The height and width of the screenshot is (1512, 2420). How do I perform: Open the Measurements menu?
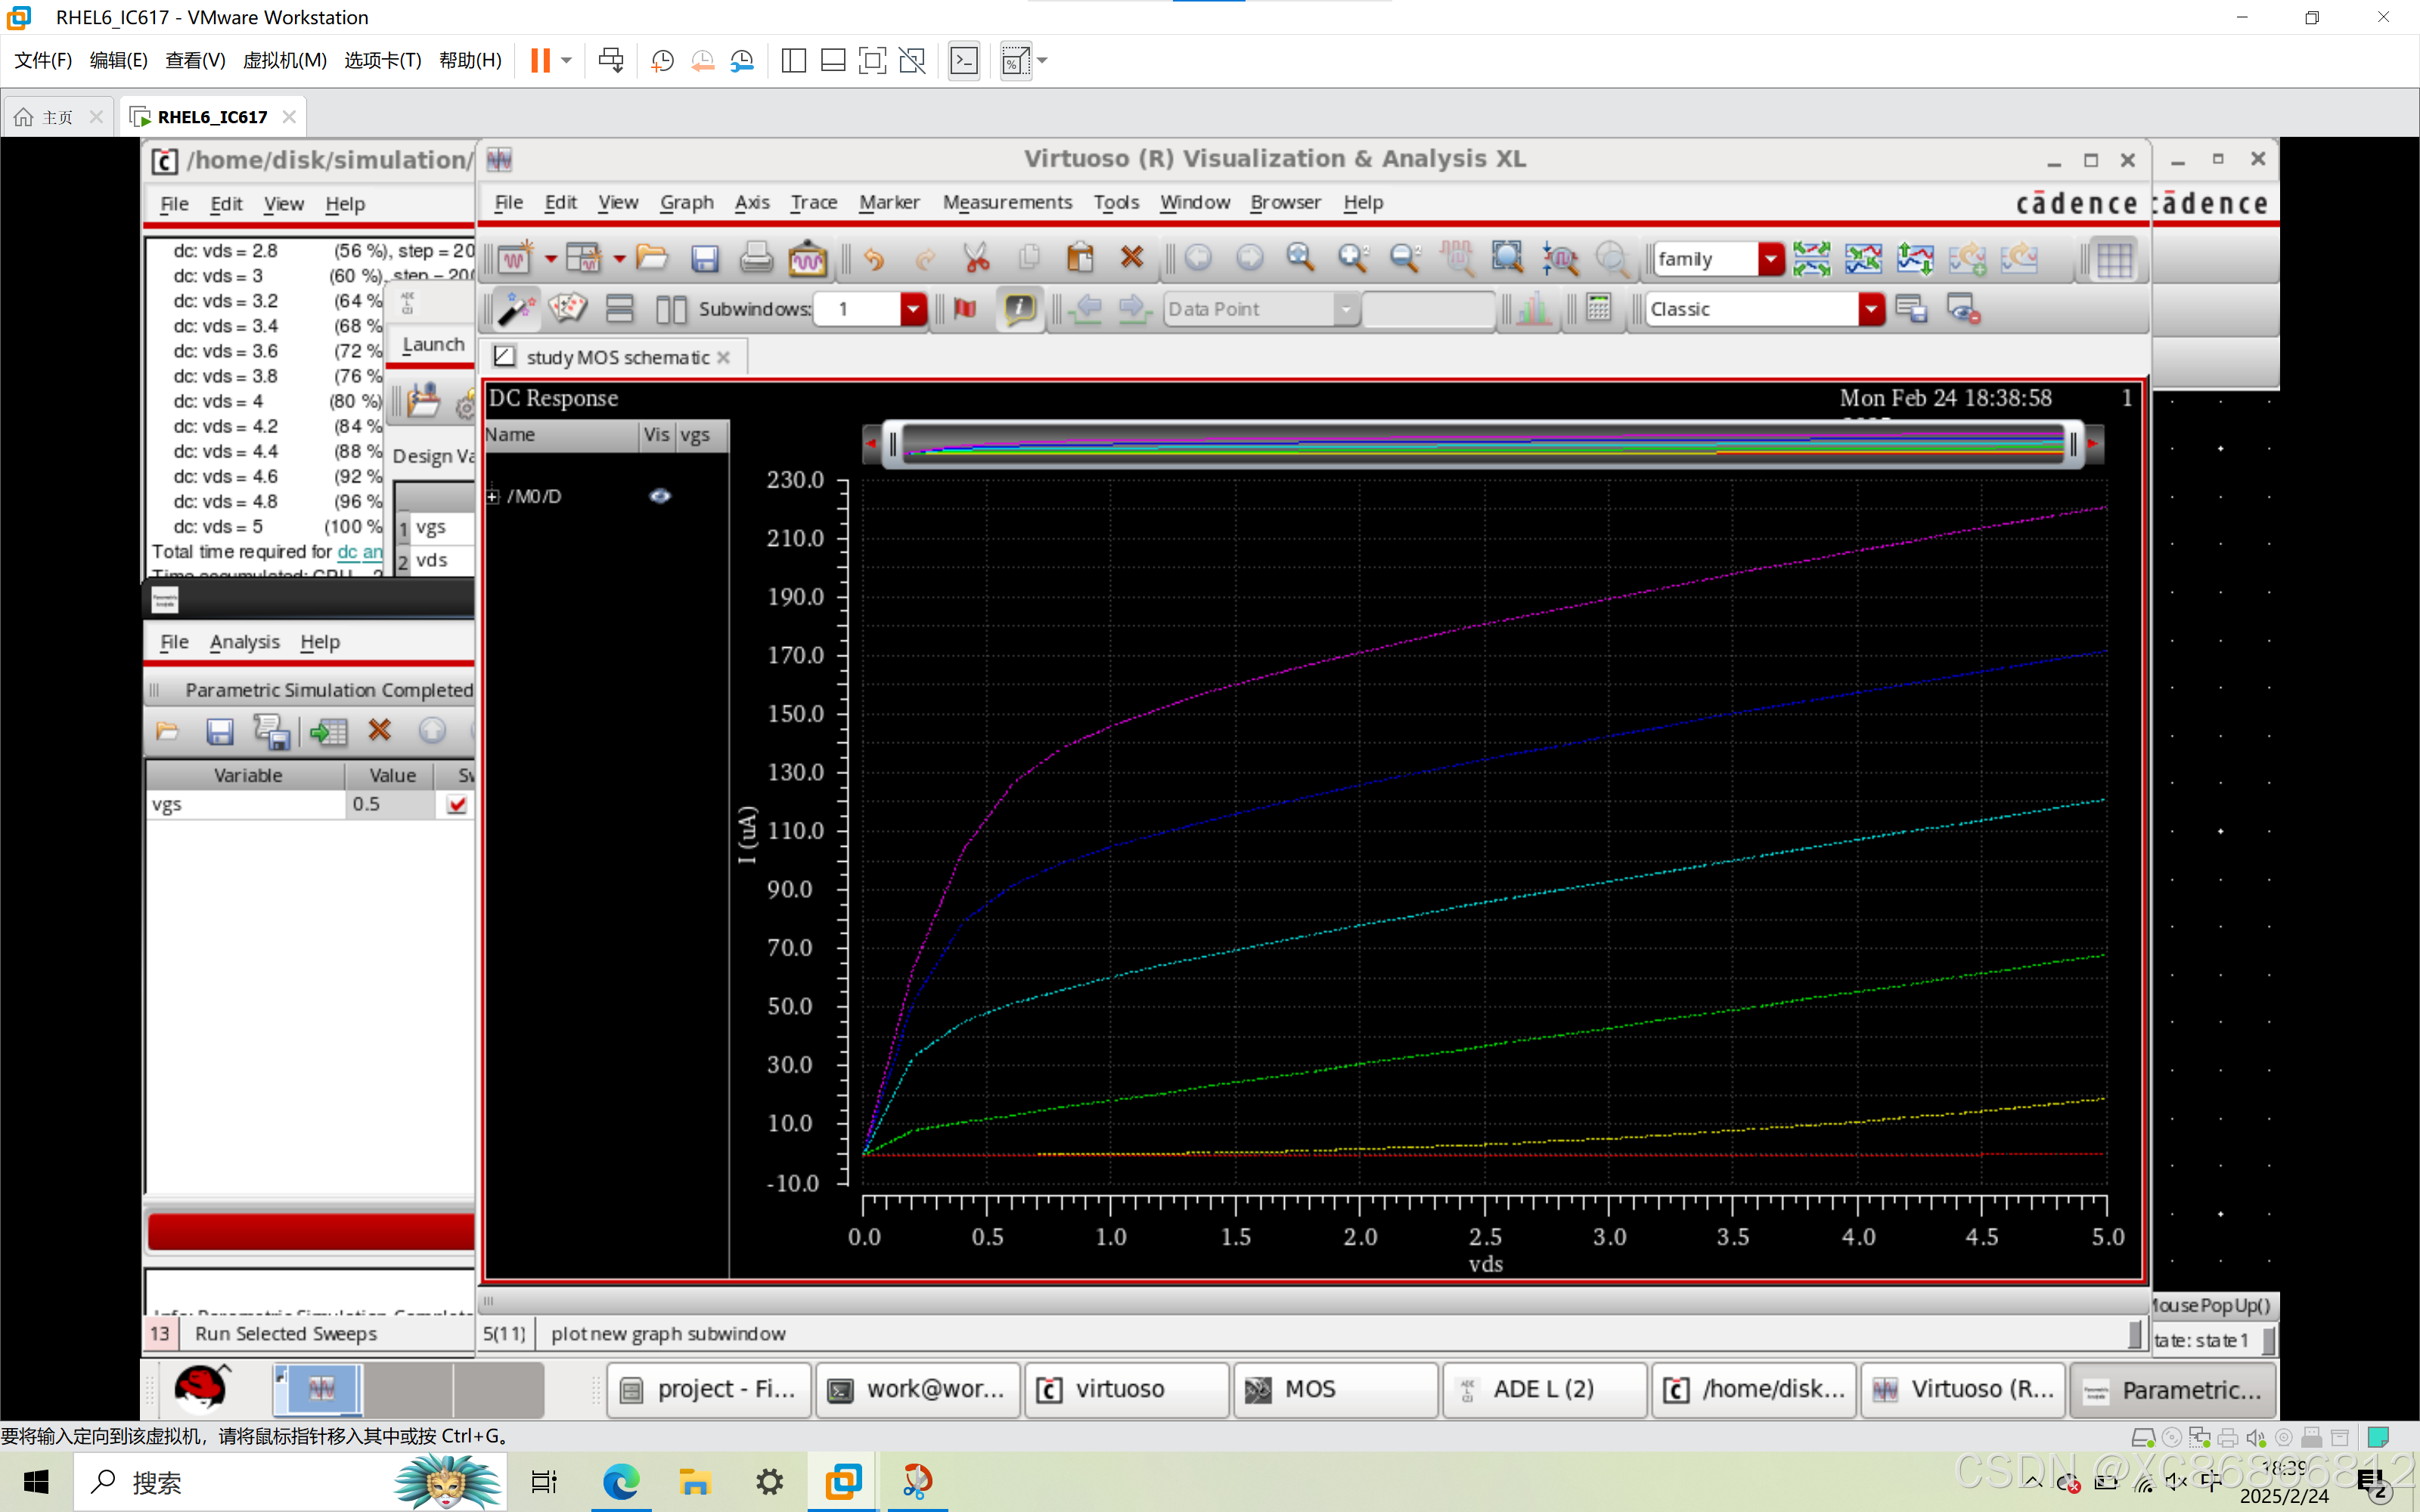point(1006,203)
